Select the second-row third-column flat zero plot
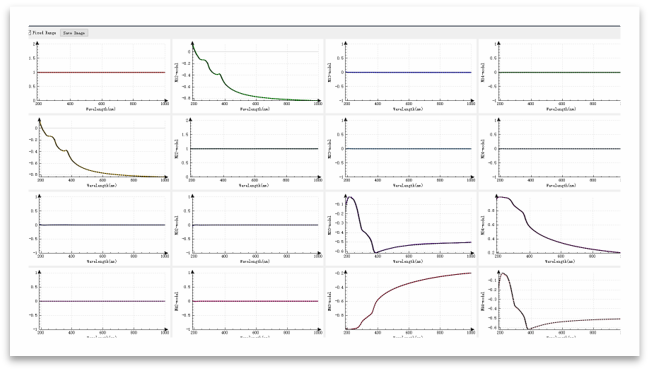The image size is (650, 370). pyautogui.click(x=401, y=152)
